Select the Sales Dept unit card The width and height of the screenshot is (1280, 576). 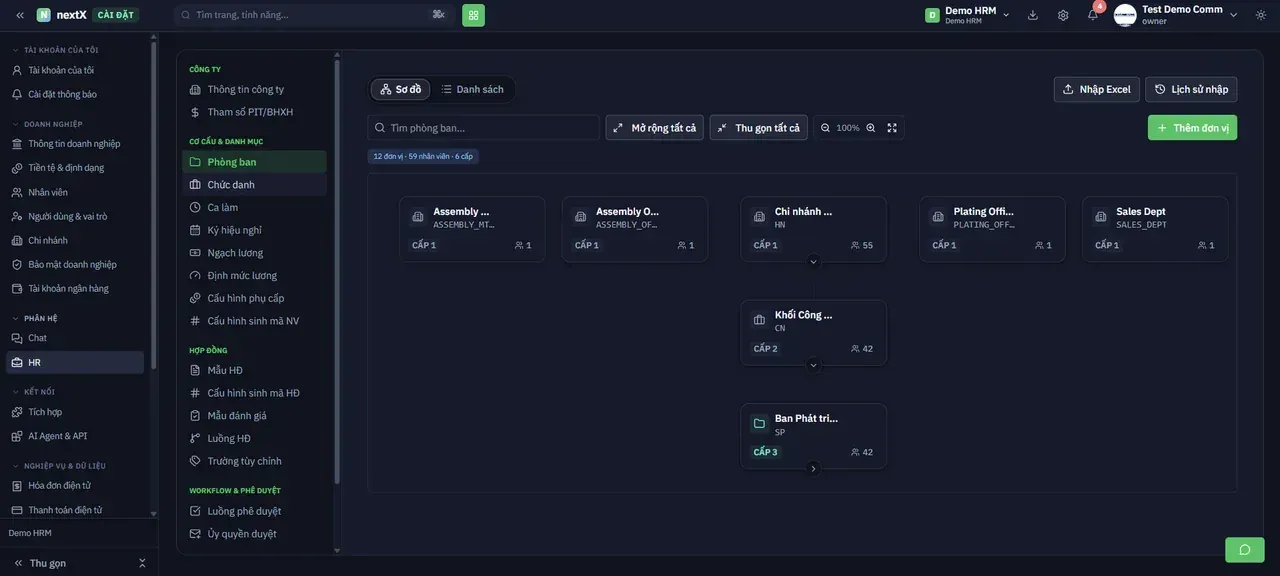click(x=1155, y=229)
